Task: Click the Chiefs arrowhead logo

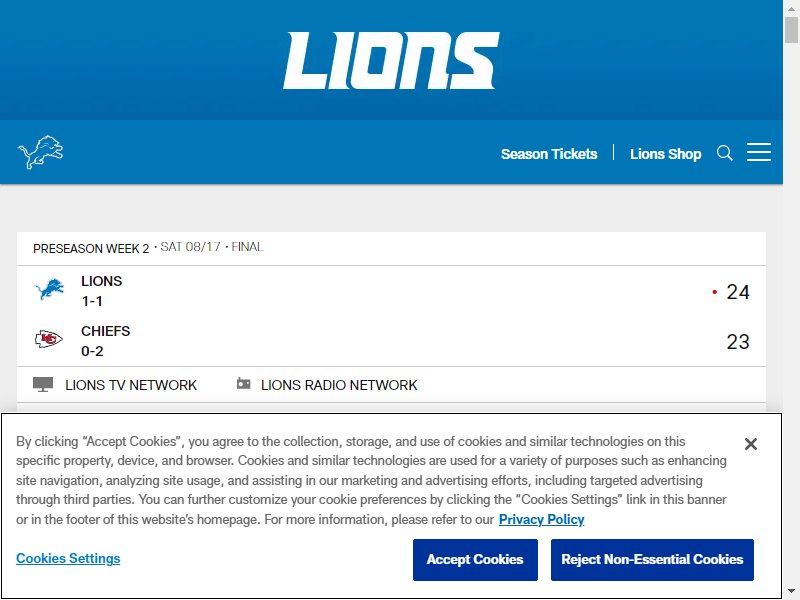Action: click(x=48, y=339)
